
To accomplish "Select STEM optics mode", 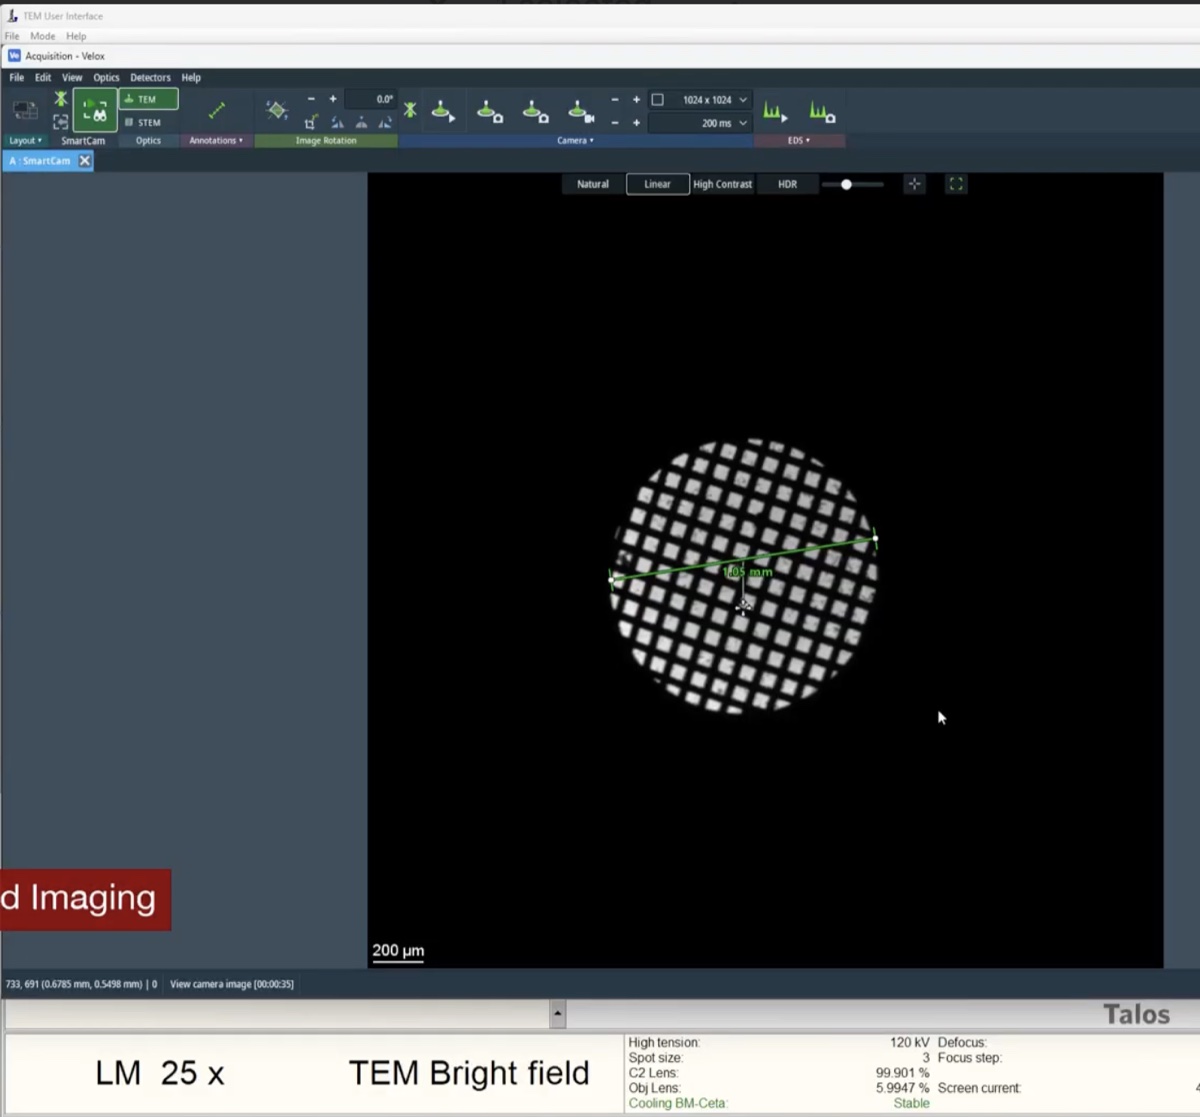I will 148,122.
